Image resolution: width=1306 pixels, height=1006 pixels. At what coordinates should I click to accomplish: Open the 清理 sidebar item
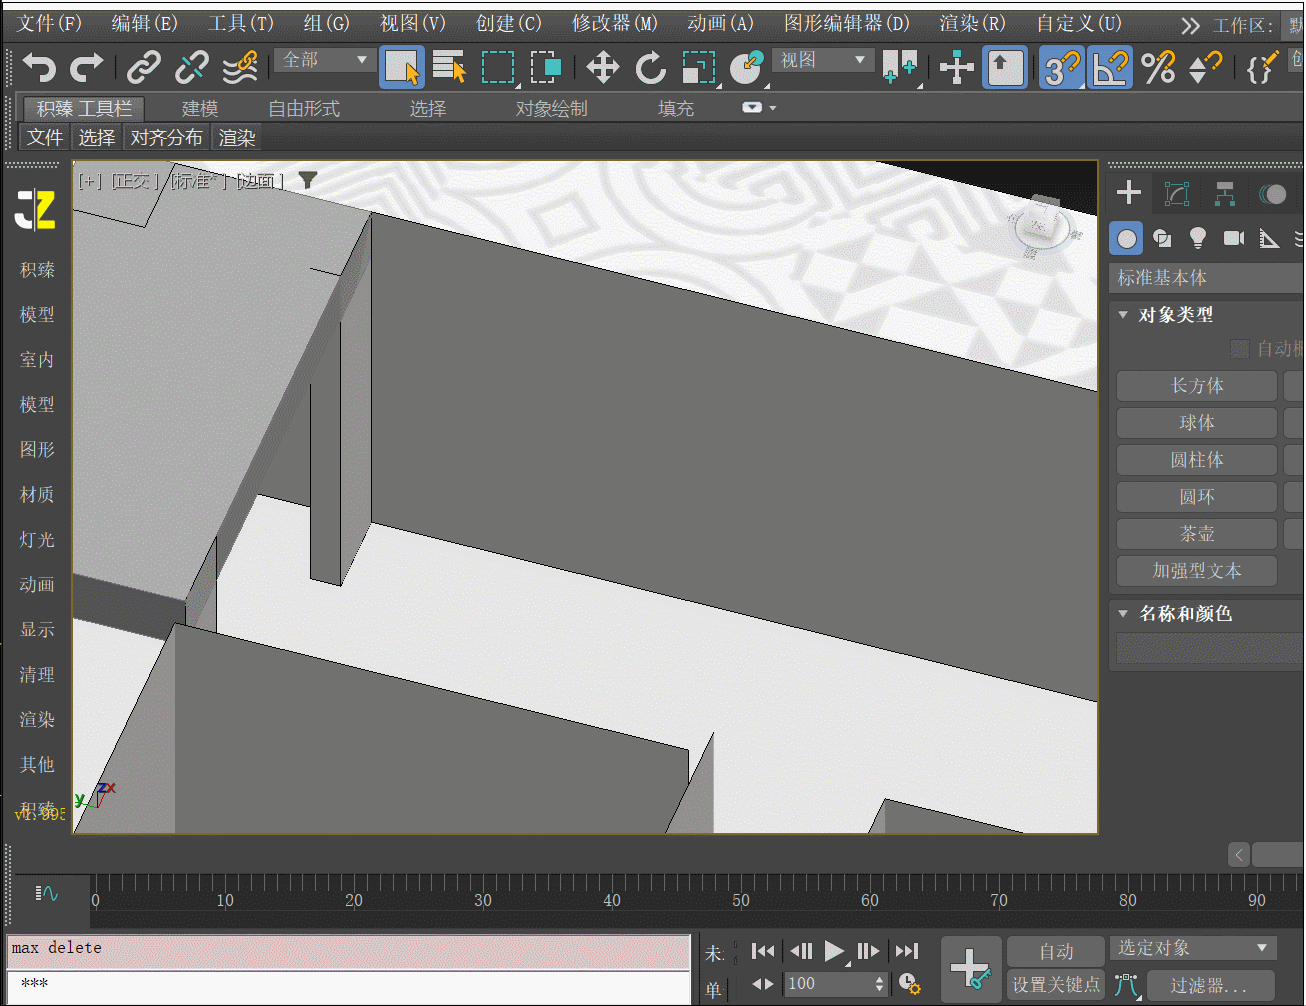(x=37, y=675)
